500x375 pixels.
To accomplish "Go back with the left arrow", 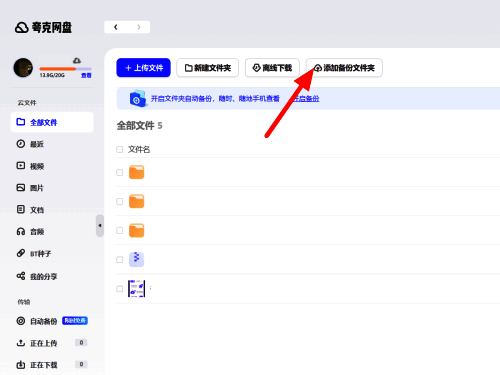I will coord(116,27).
